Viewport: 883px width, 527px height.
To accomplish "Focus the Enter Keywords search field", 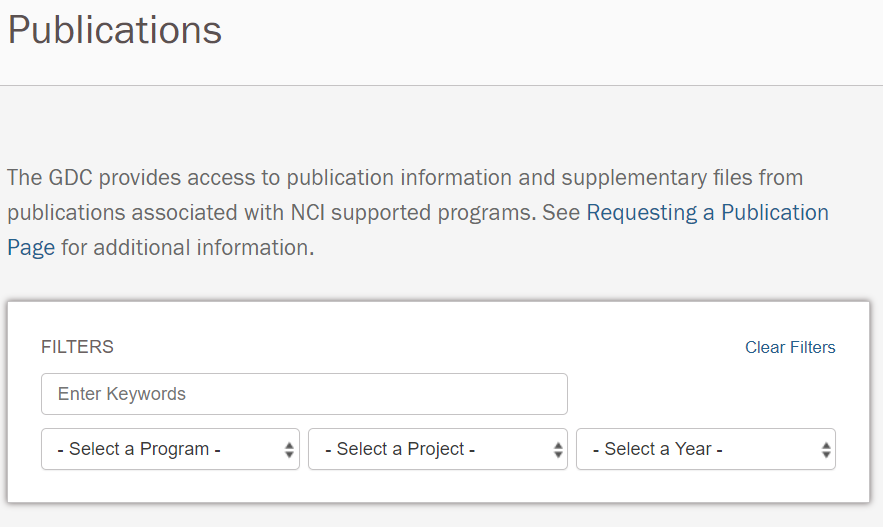I will point(304,394).
